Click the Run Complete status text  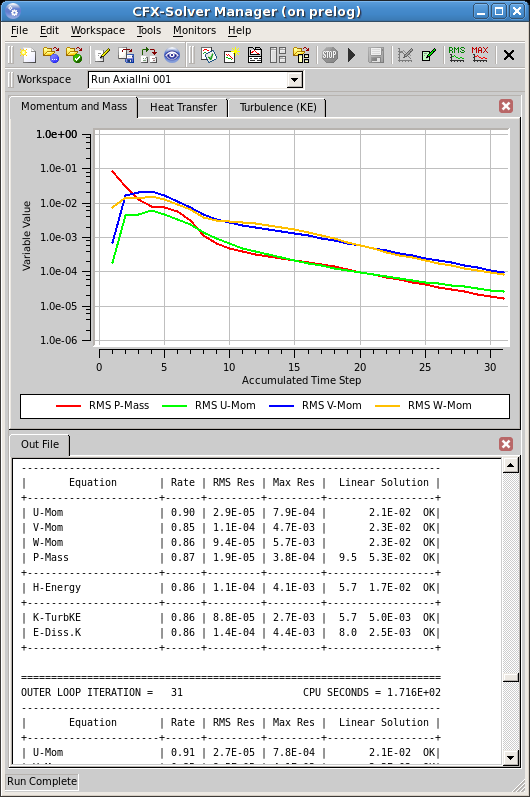pos(42,781)
